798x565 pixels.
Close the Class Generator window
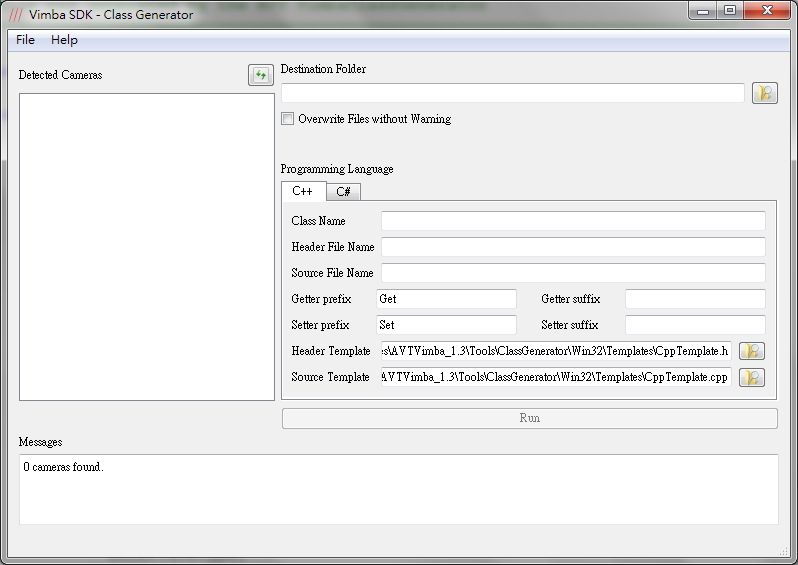coord(767,11)
